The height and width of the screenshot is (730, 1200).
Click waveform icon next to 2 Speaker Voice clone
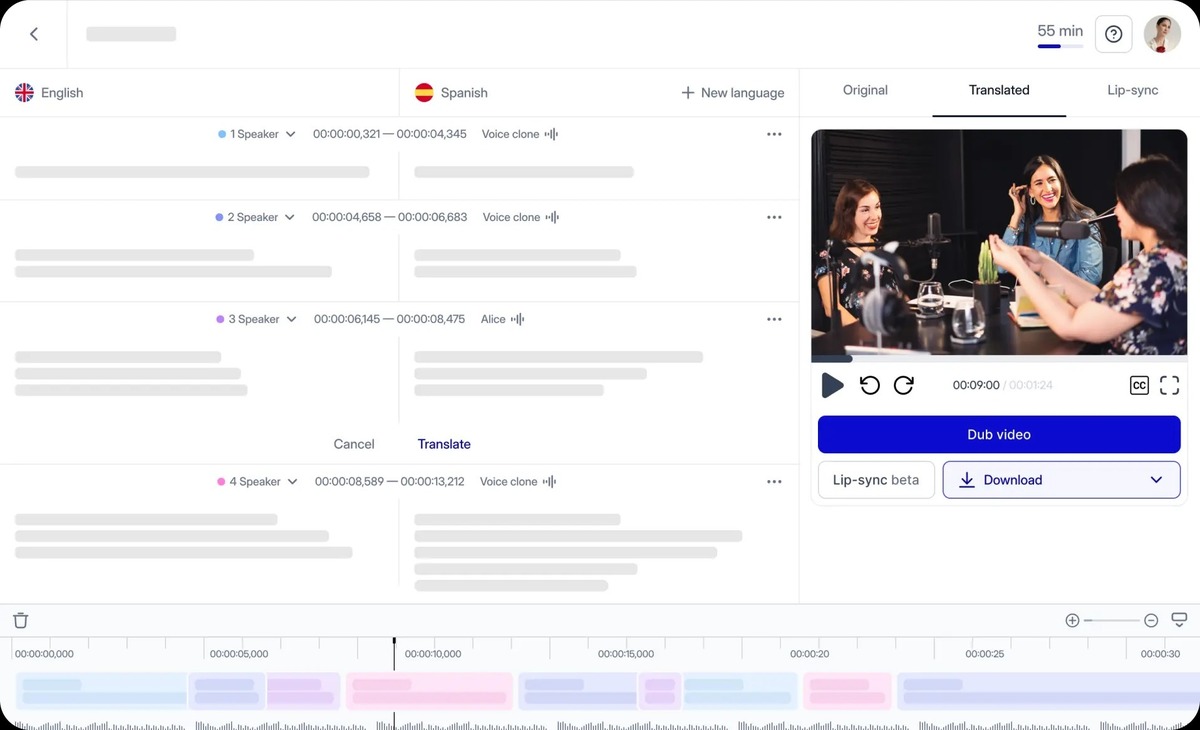point(552,217)
